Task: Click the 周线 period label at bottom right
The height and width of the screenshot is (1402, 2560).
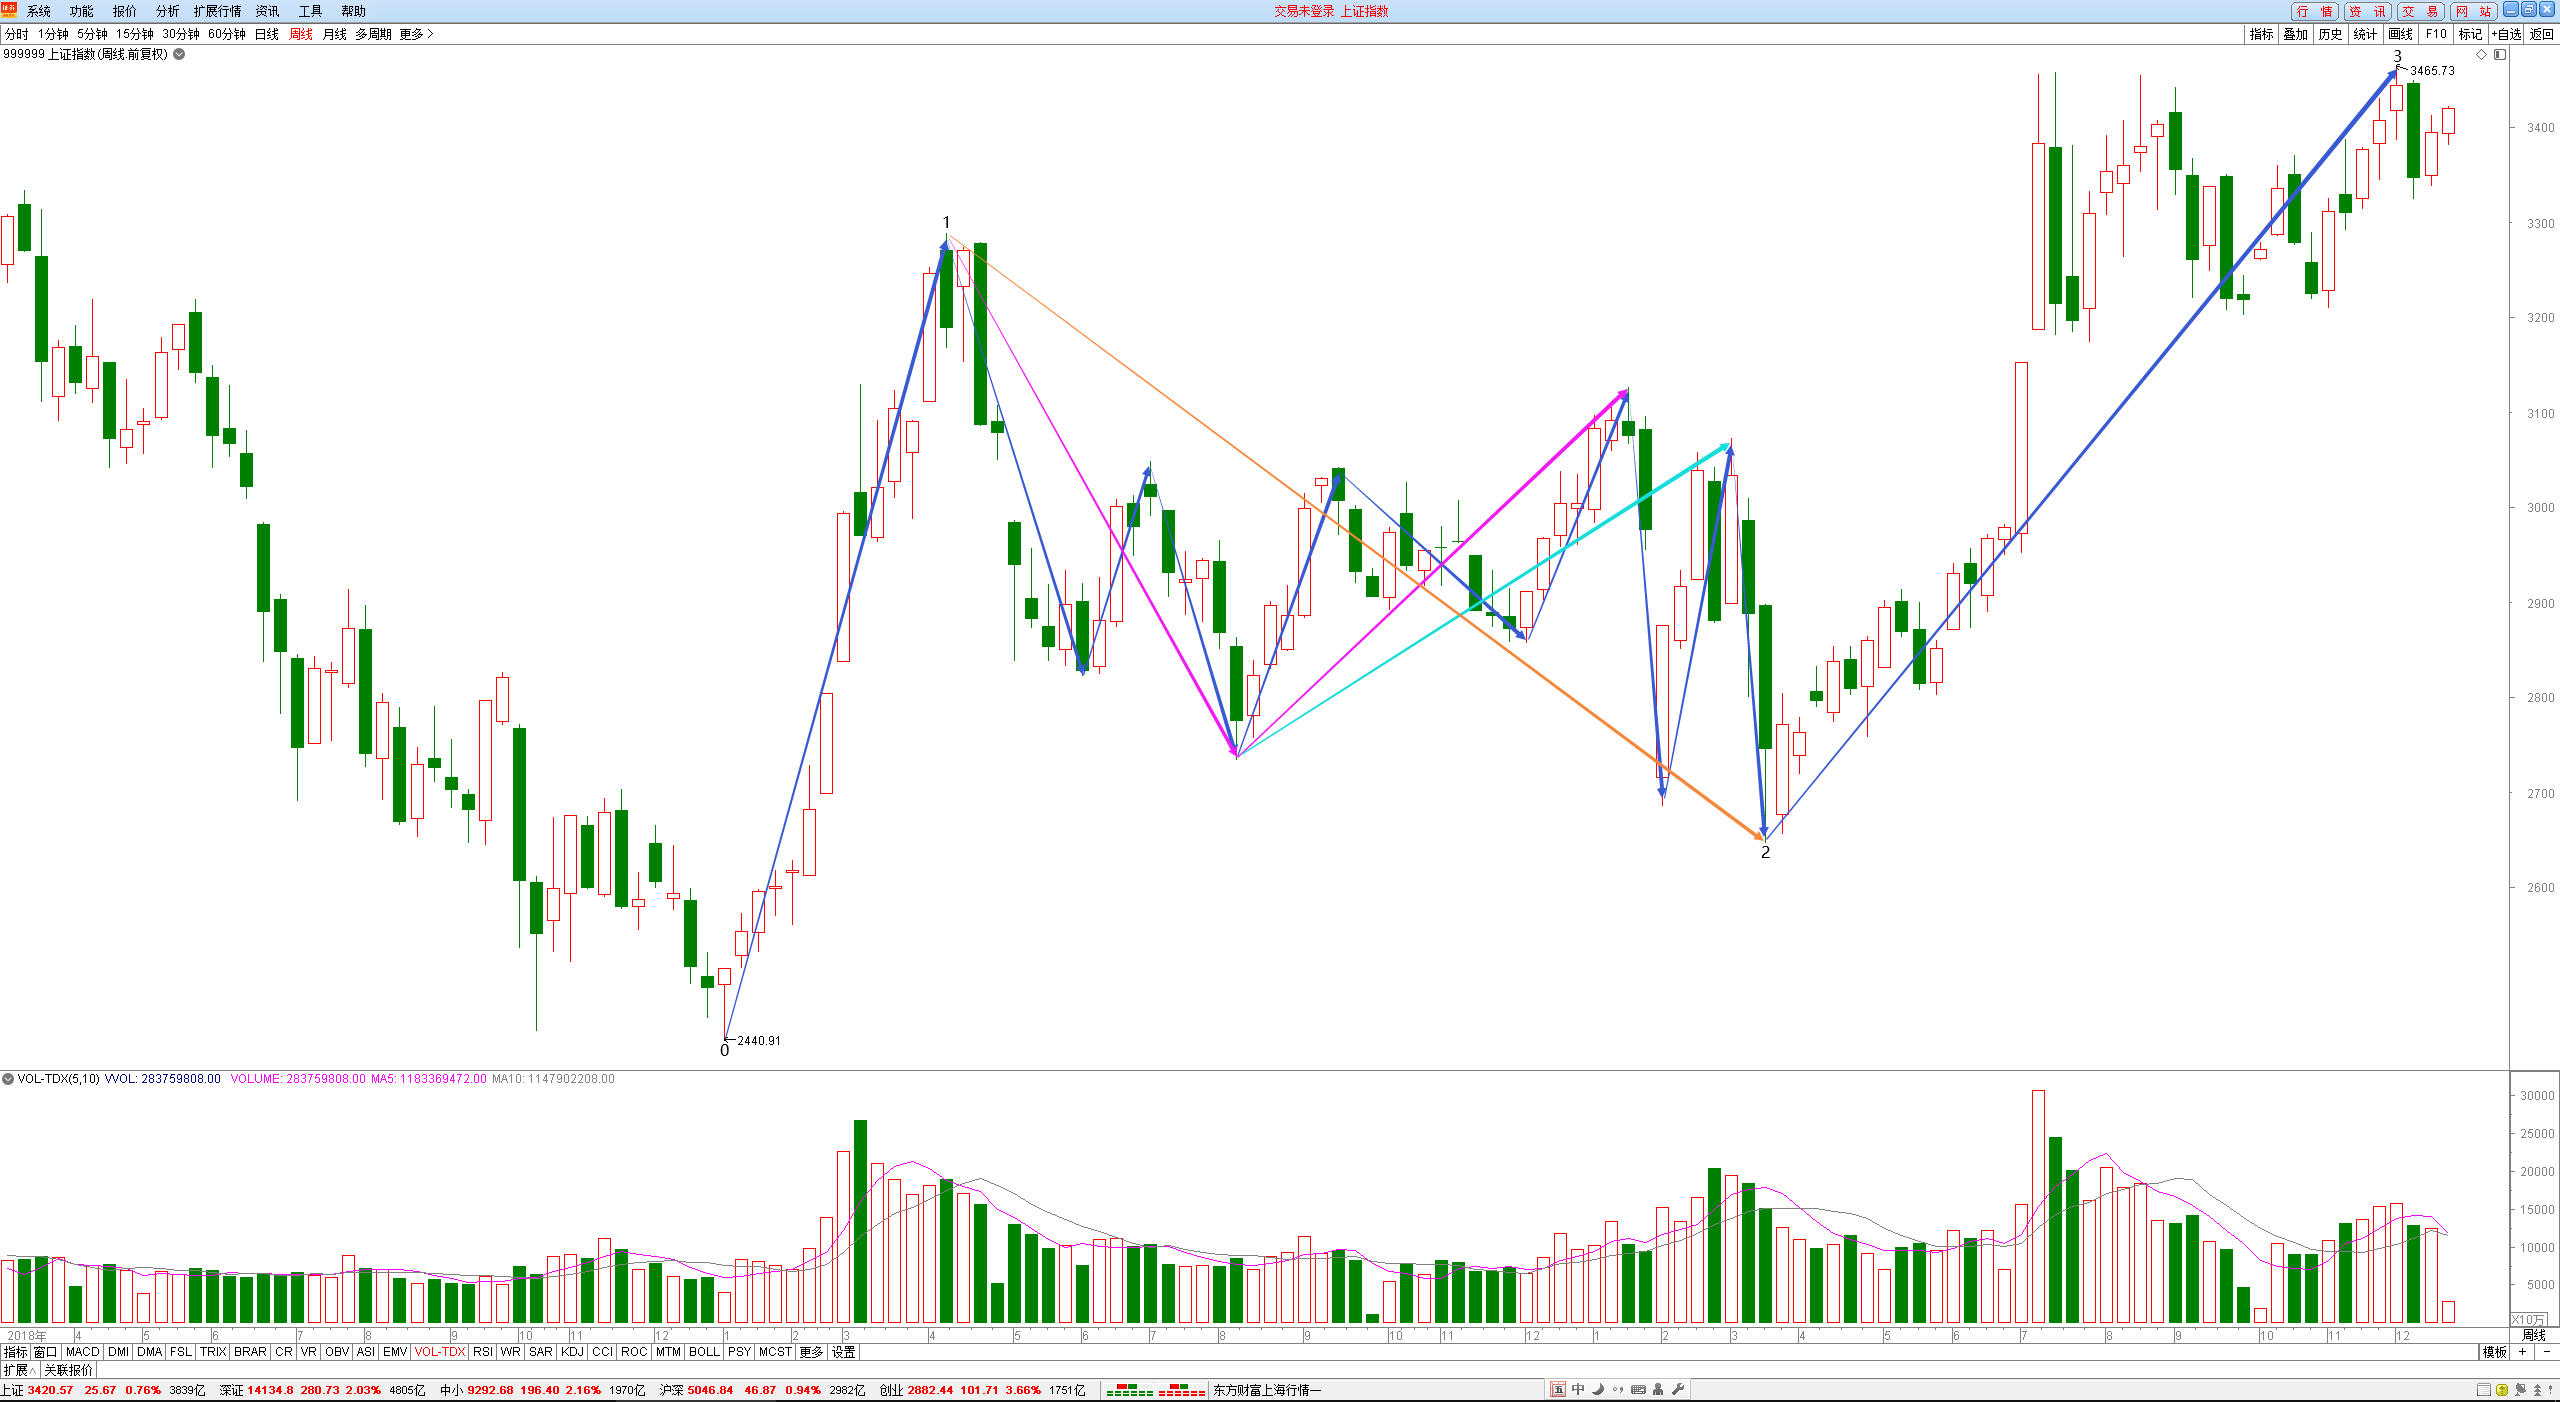Action: click(2534, 1336)
